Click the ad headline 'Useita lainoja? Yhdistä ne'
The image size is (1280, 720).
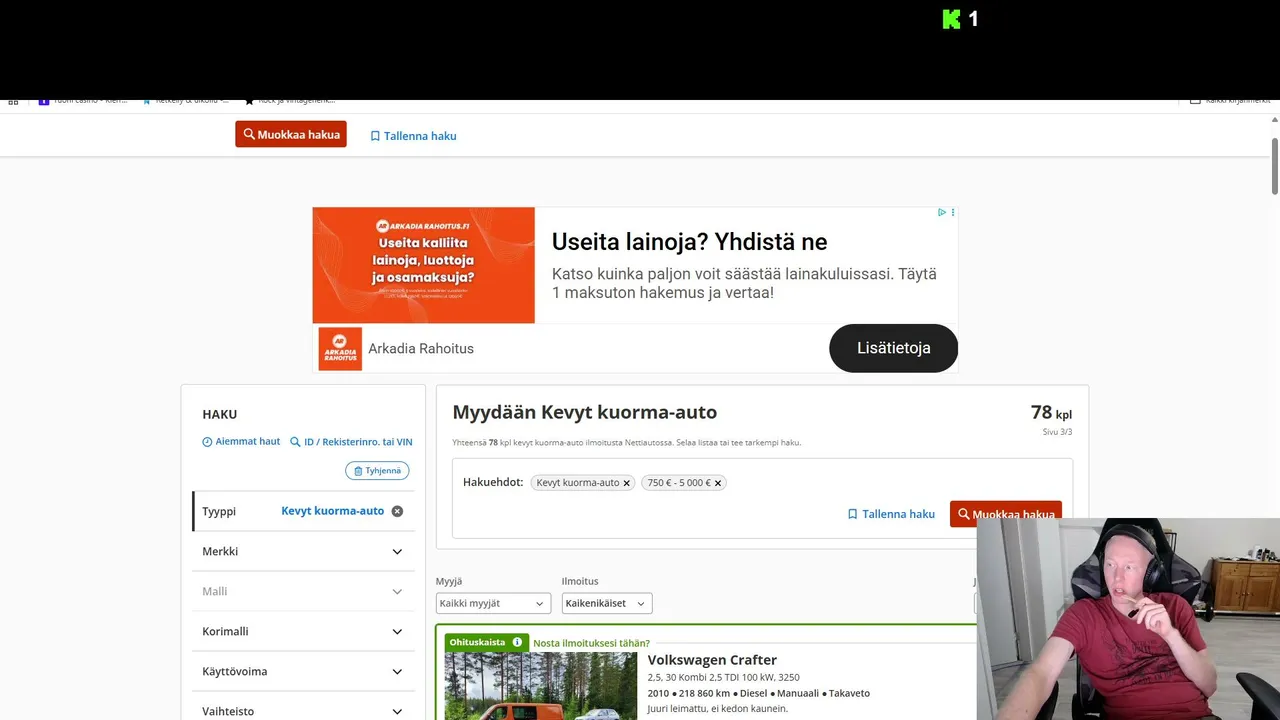[690, 242]
